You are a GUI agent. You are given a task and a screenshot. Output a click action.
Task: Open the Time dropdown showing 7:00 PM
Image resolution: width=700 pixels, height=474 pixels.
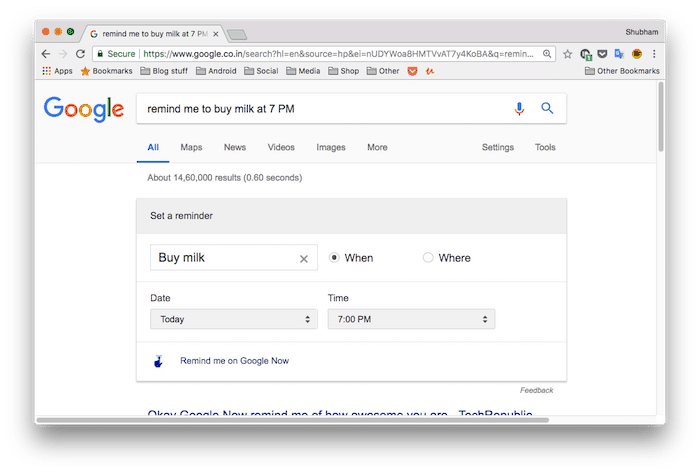(411, 320)
